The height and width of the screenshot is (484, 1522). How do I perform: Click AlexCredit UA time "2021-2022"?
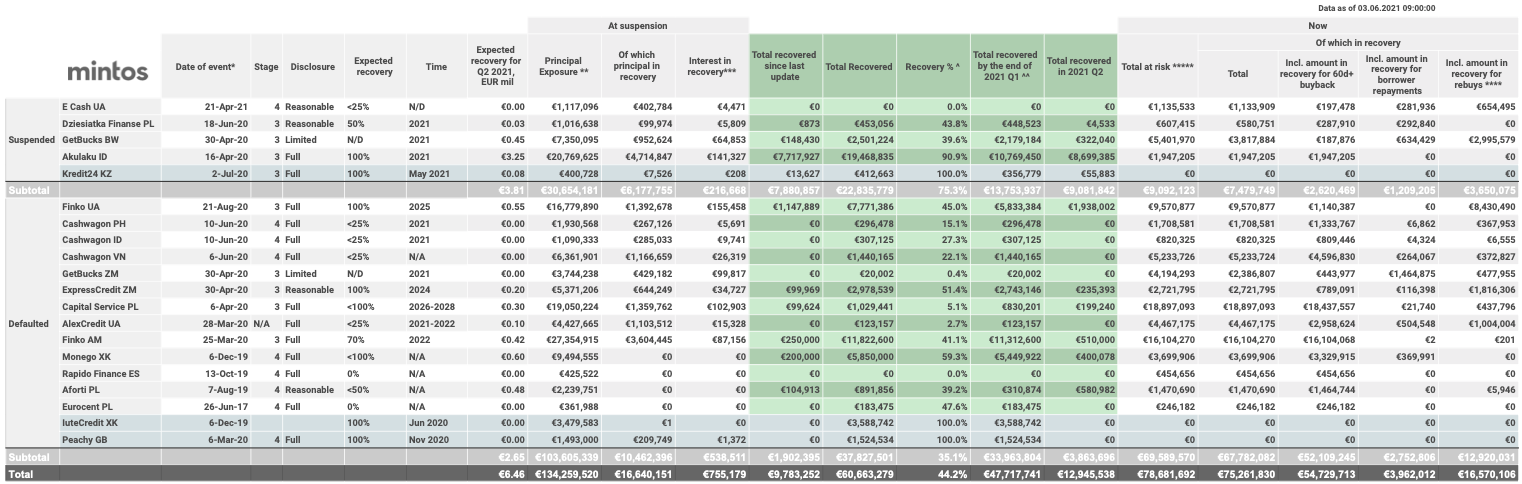pos(430,324)
